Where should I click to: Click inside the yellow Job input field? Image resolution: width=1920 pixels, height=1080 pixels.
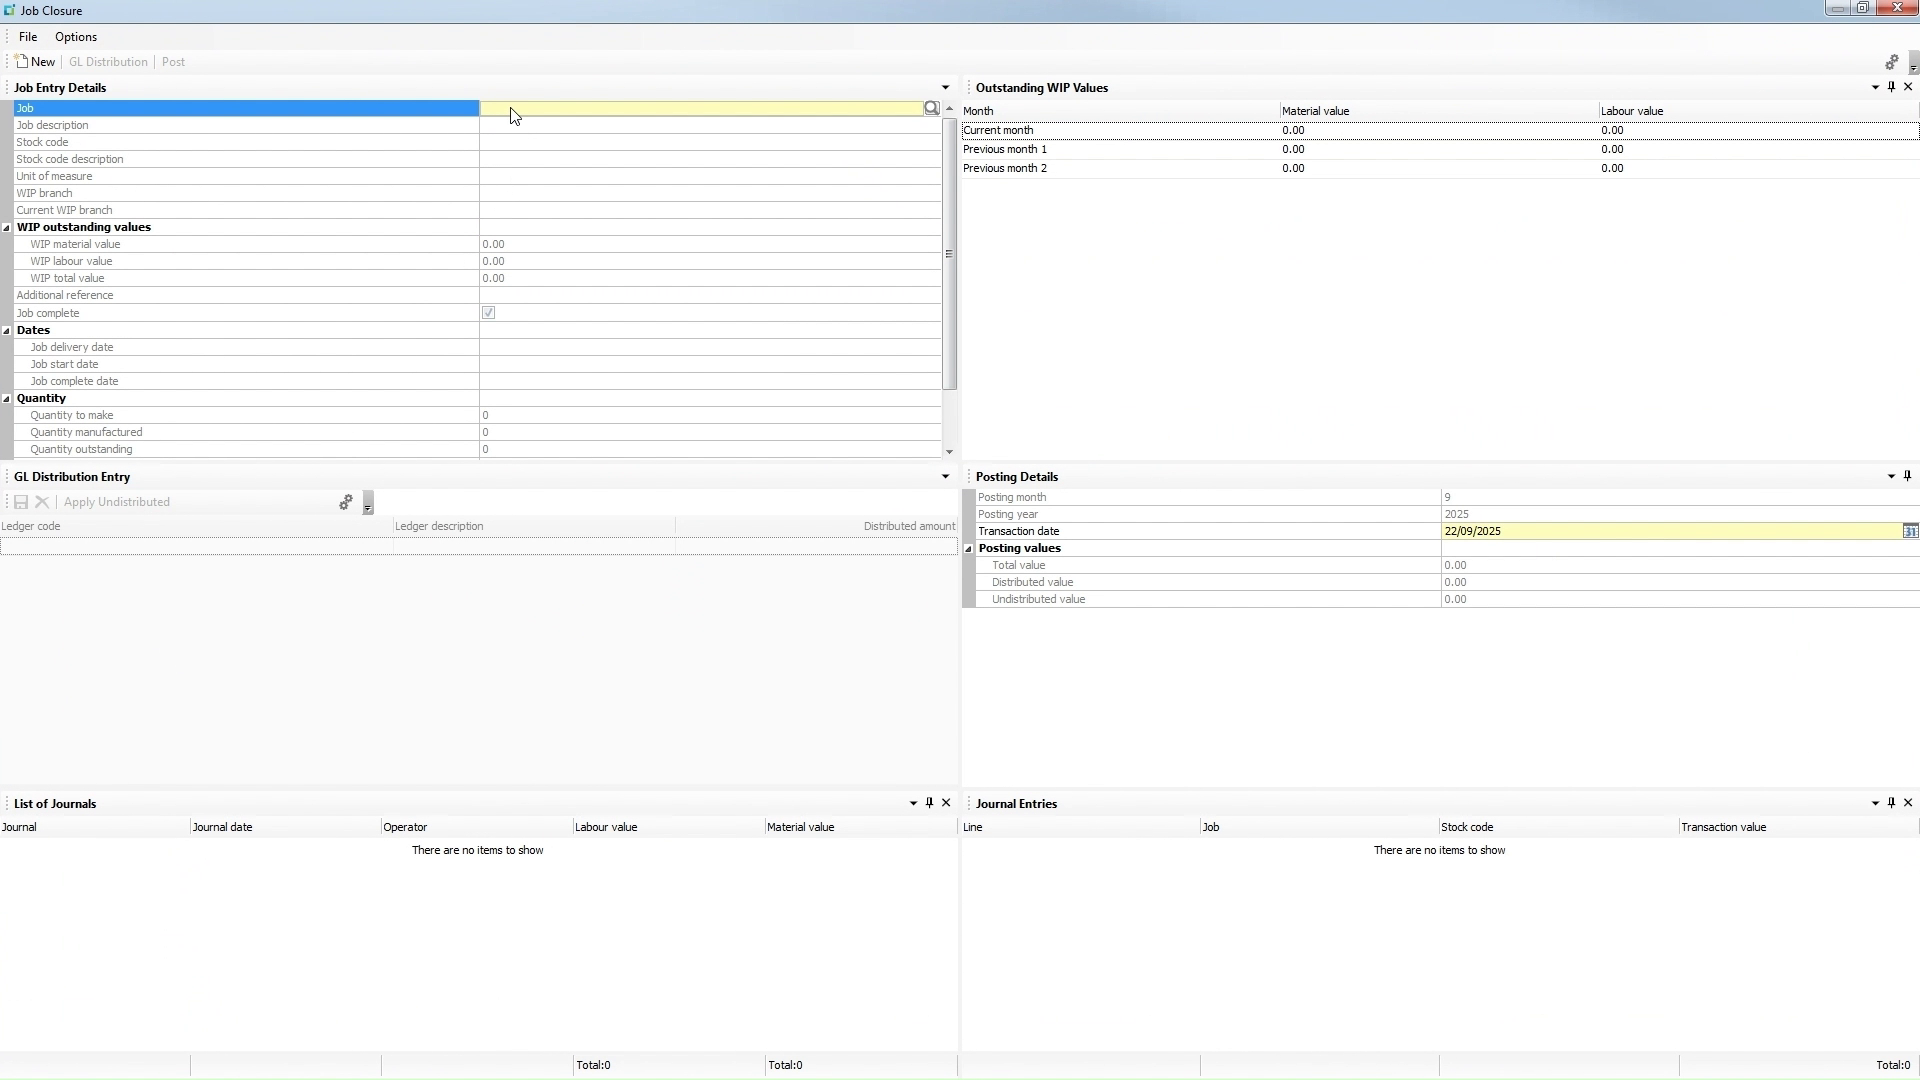point(700,108)
